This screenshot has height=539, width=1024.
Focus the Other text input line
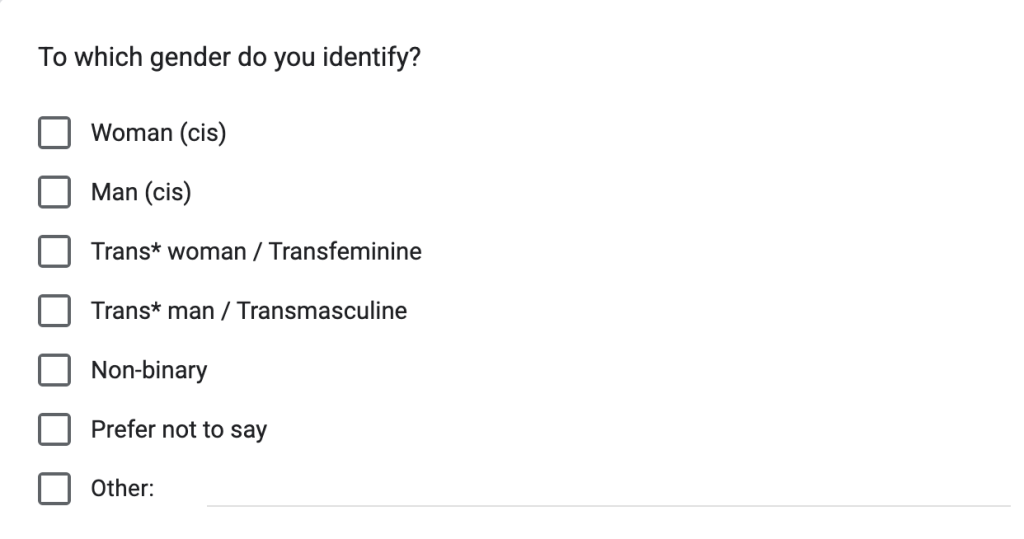[608, 490]
